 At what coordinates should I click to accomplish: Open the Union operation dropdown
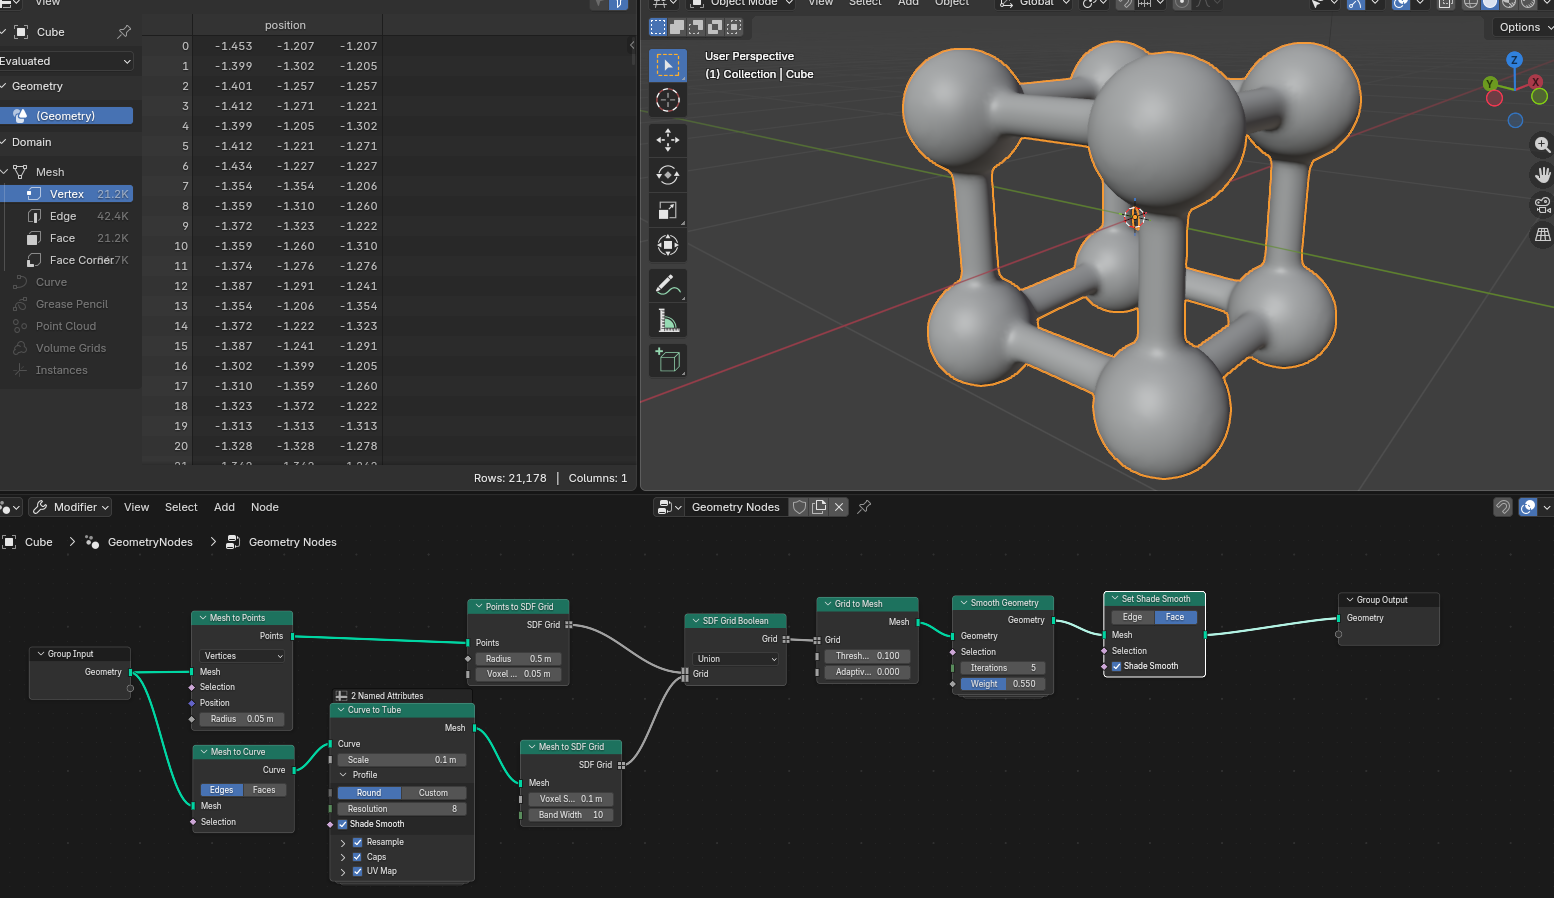(x=736, y=659)
